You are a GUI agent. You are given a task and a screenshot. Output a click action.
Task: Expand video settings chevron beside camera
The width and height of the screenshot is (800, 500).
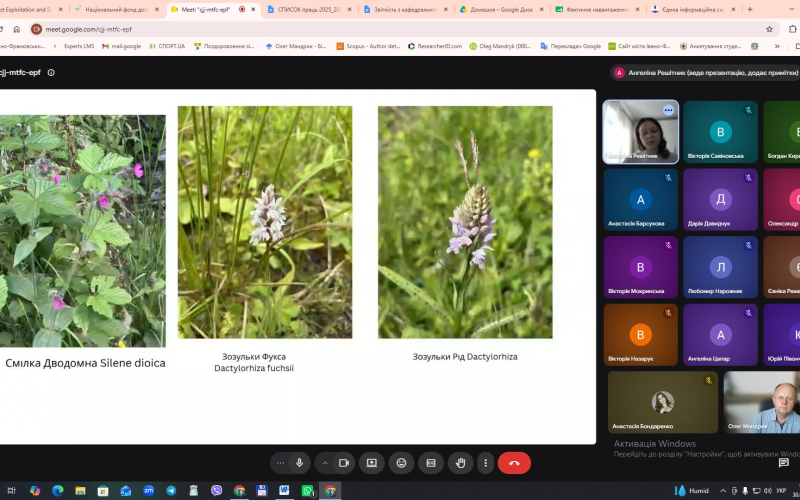click(324, 463)
